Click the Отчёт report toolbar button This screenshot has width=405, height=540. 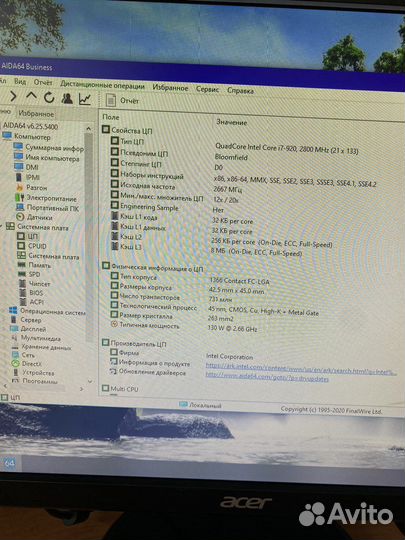click(x=122, y=100)
